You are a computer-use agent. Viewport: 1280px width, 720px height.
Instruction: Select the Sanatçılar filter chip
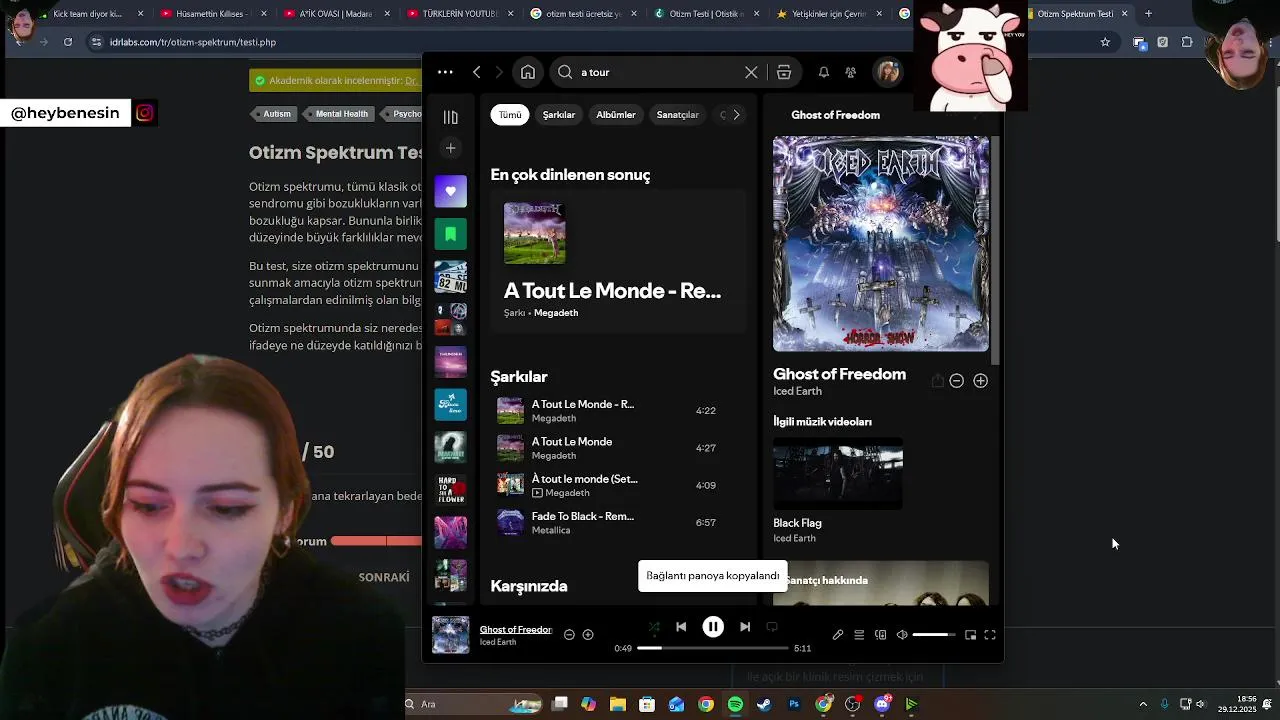[677, 115]
